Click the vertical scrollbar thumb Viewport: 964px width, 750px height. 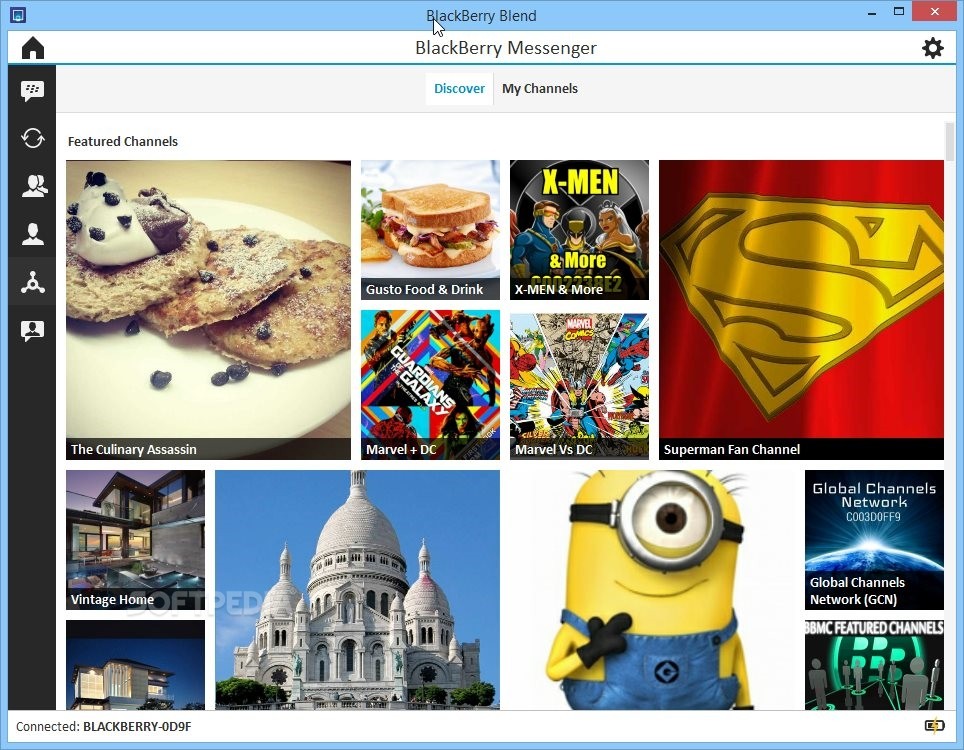(950, 141)
